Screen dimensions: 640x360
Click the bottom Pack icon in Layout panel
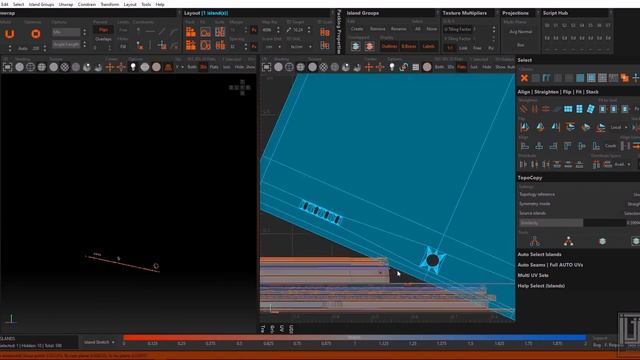(x=191, y=45)
